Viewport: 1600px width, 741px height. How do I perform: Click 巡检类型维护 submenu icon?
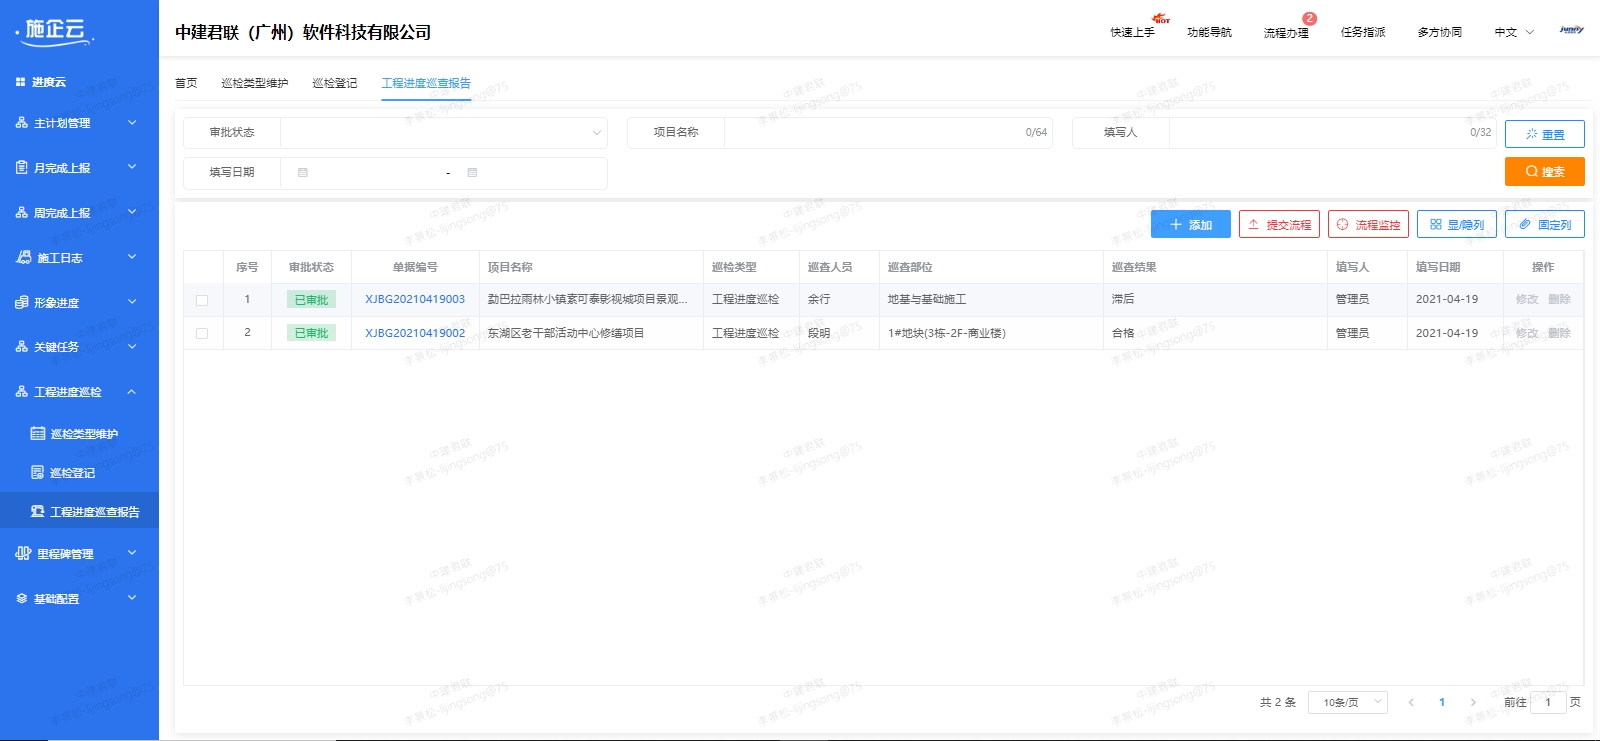(x=38, y=433)
